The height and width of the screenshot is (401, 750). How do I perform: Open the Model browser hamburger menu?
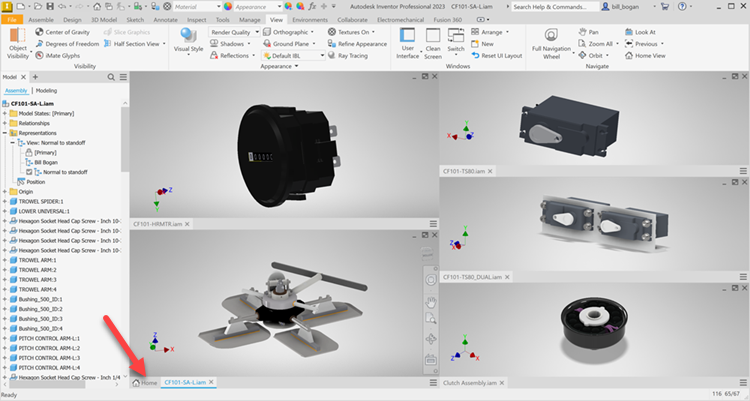(x=123, y=77)
